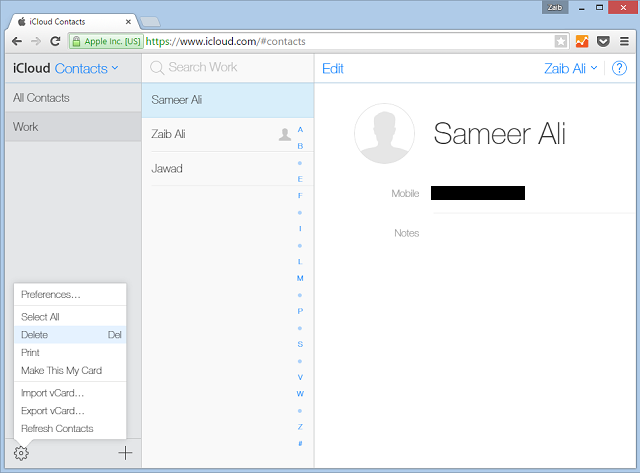
Task: Click the Mobile field label
Action: 405,193
